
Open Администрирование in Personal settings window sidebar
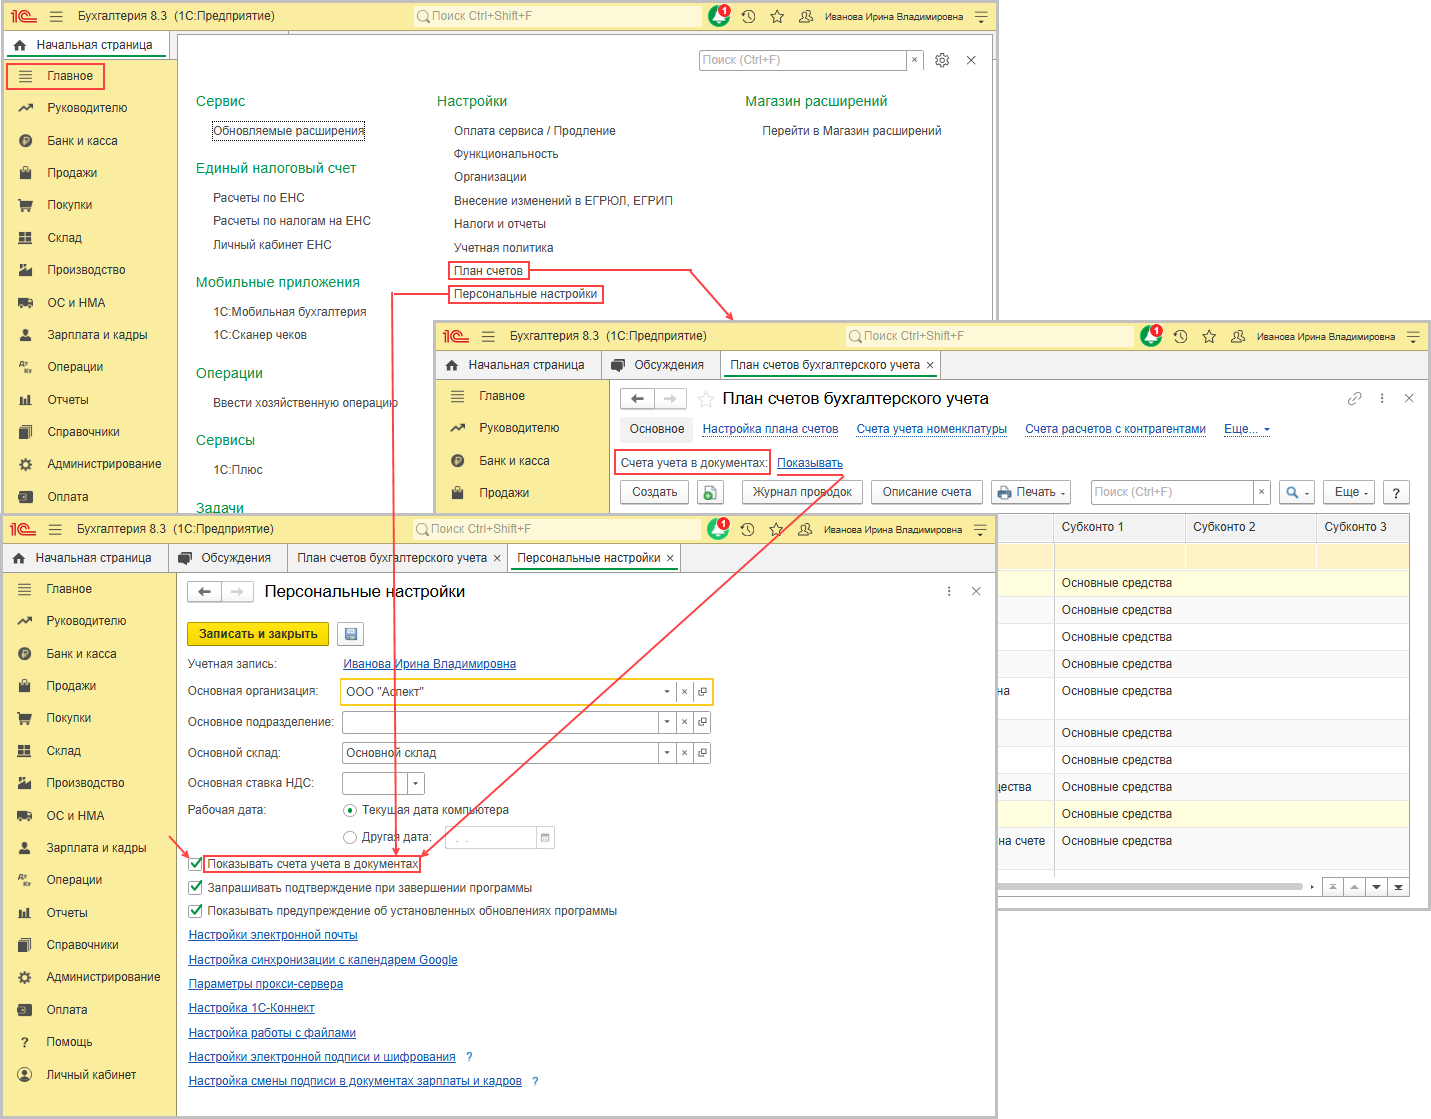(x=103, y=977)
